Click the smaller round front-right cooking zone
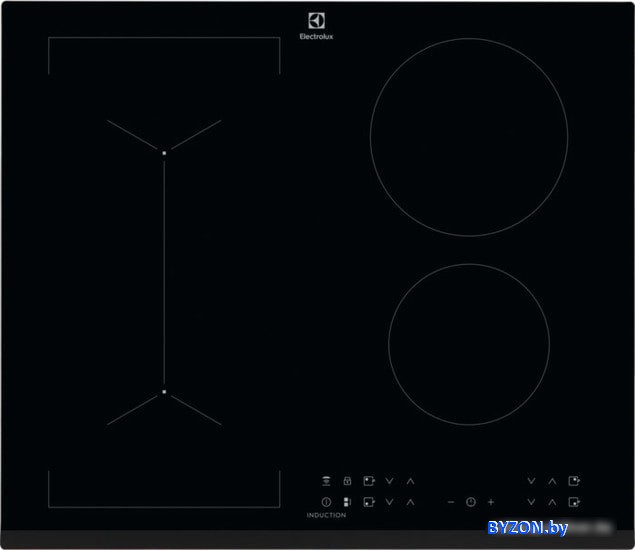Viewport: 635px width, 550px height. click(x=469, y=344)
